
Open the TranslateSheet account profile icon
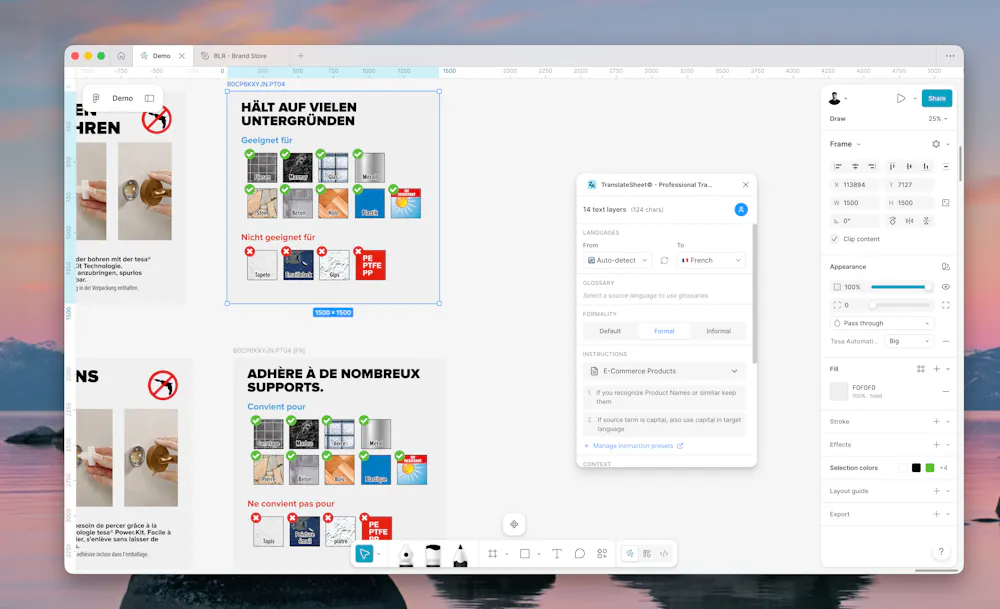[741, 209]
